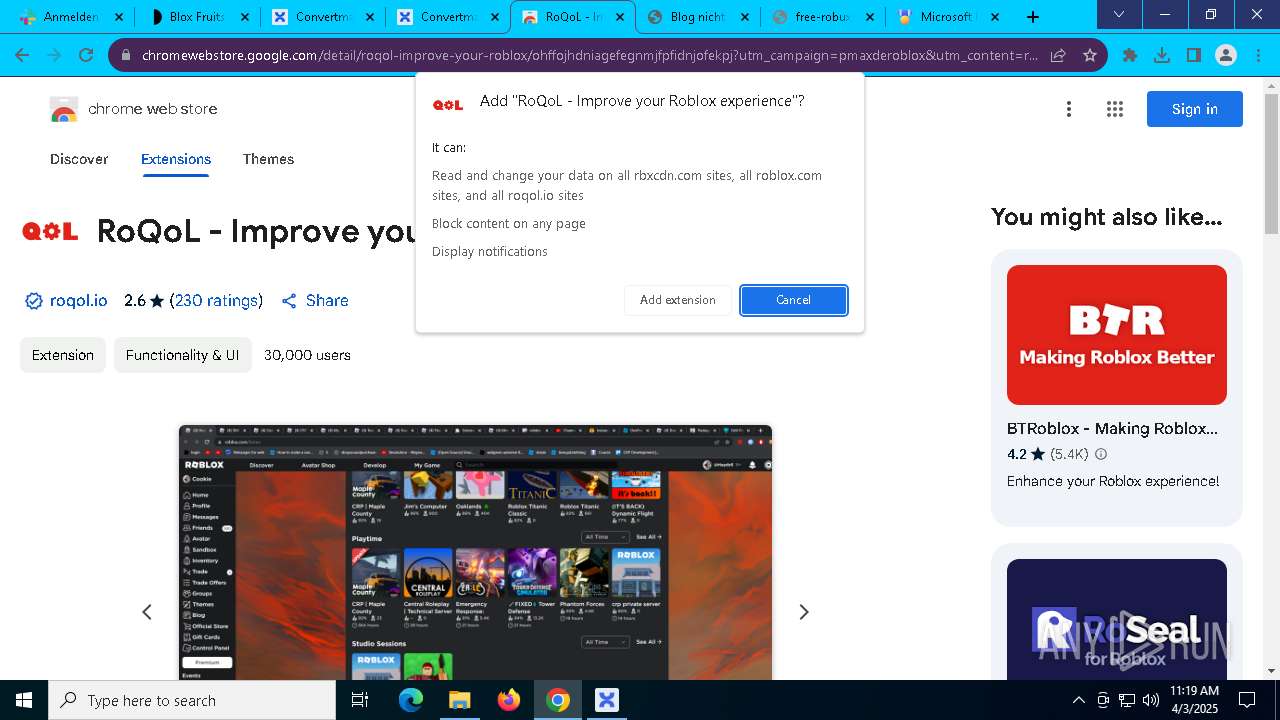The width and height of the screenshot is (1280, 720).
Task: Open the Google apps grid
Action: [x=1115, y=109]
